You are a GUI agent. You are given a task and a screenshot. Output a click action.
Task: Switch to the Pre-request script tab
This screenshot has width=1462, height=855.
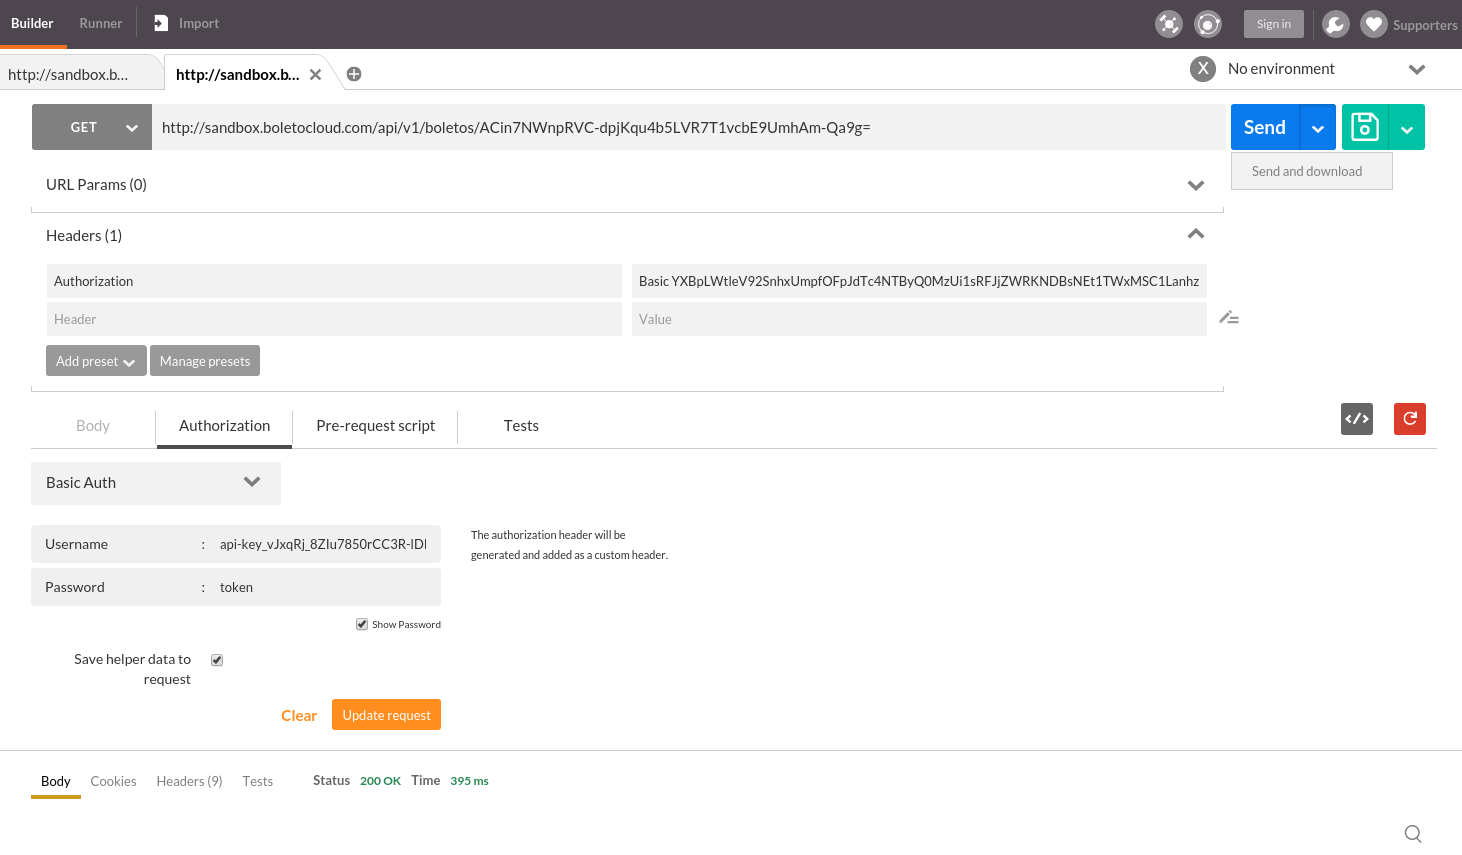[x=375, y=426]
